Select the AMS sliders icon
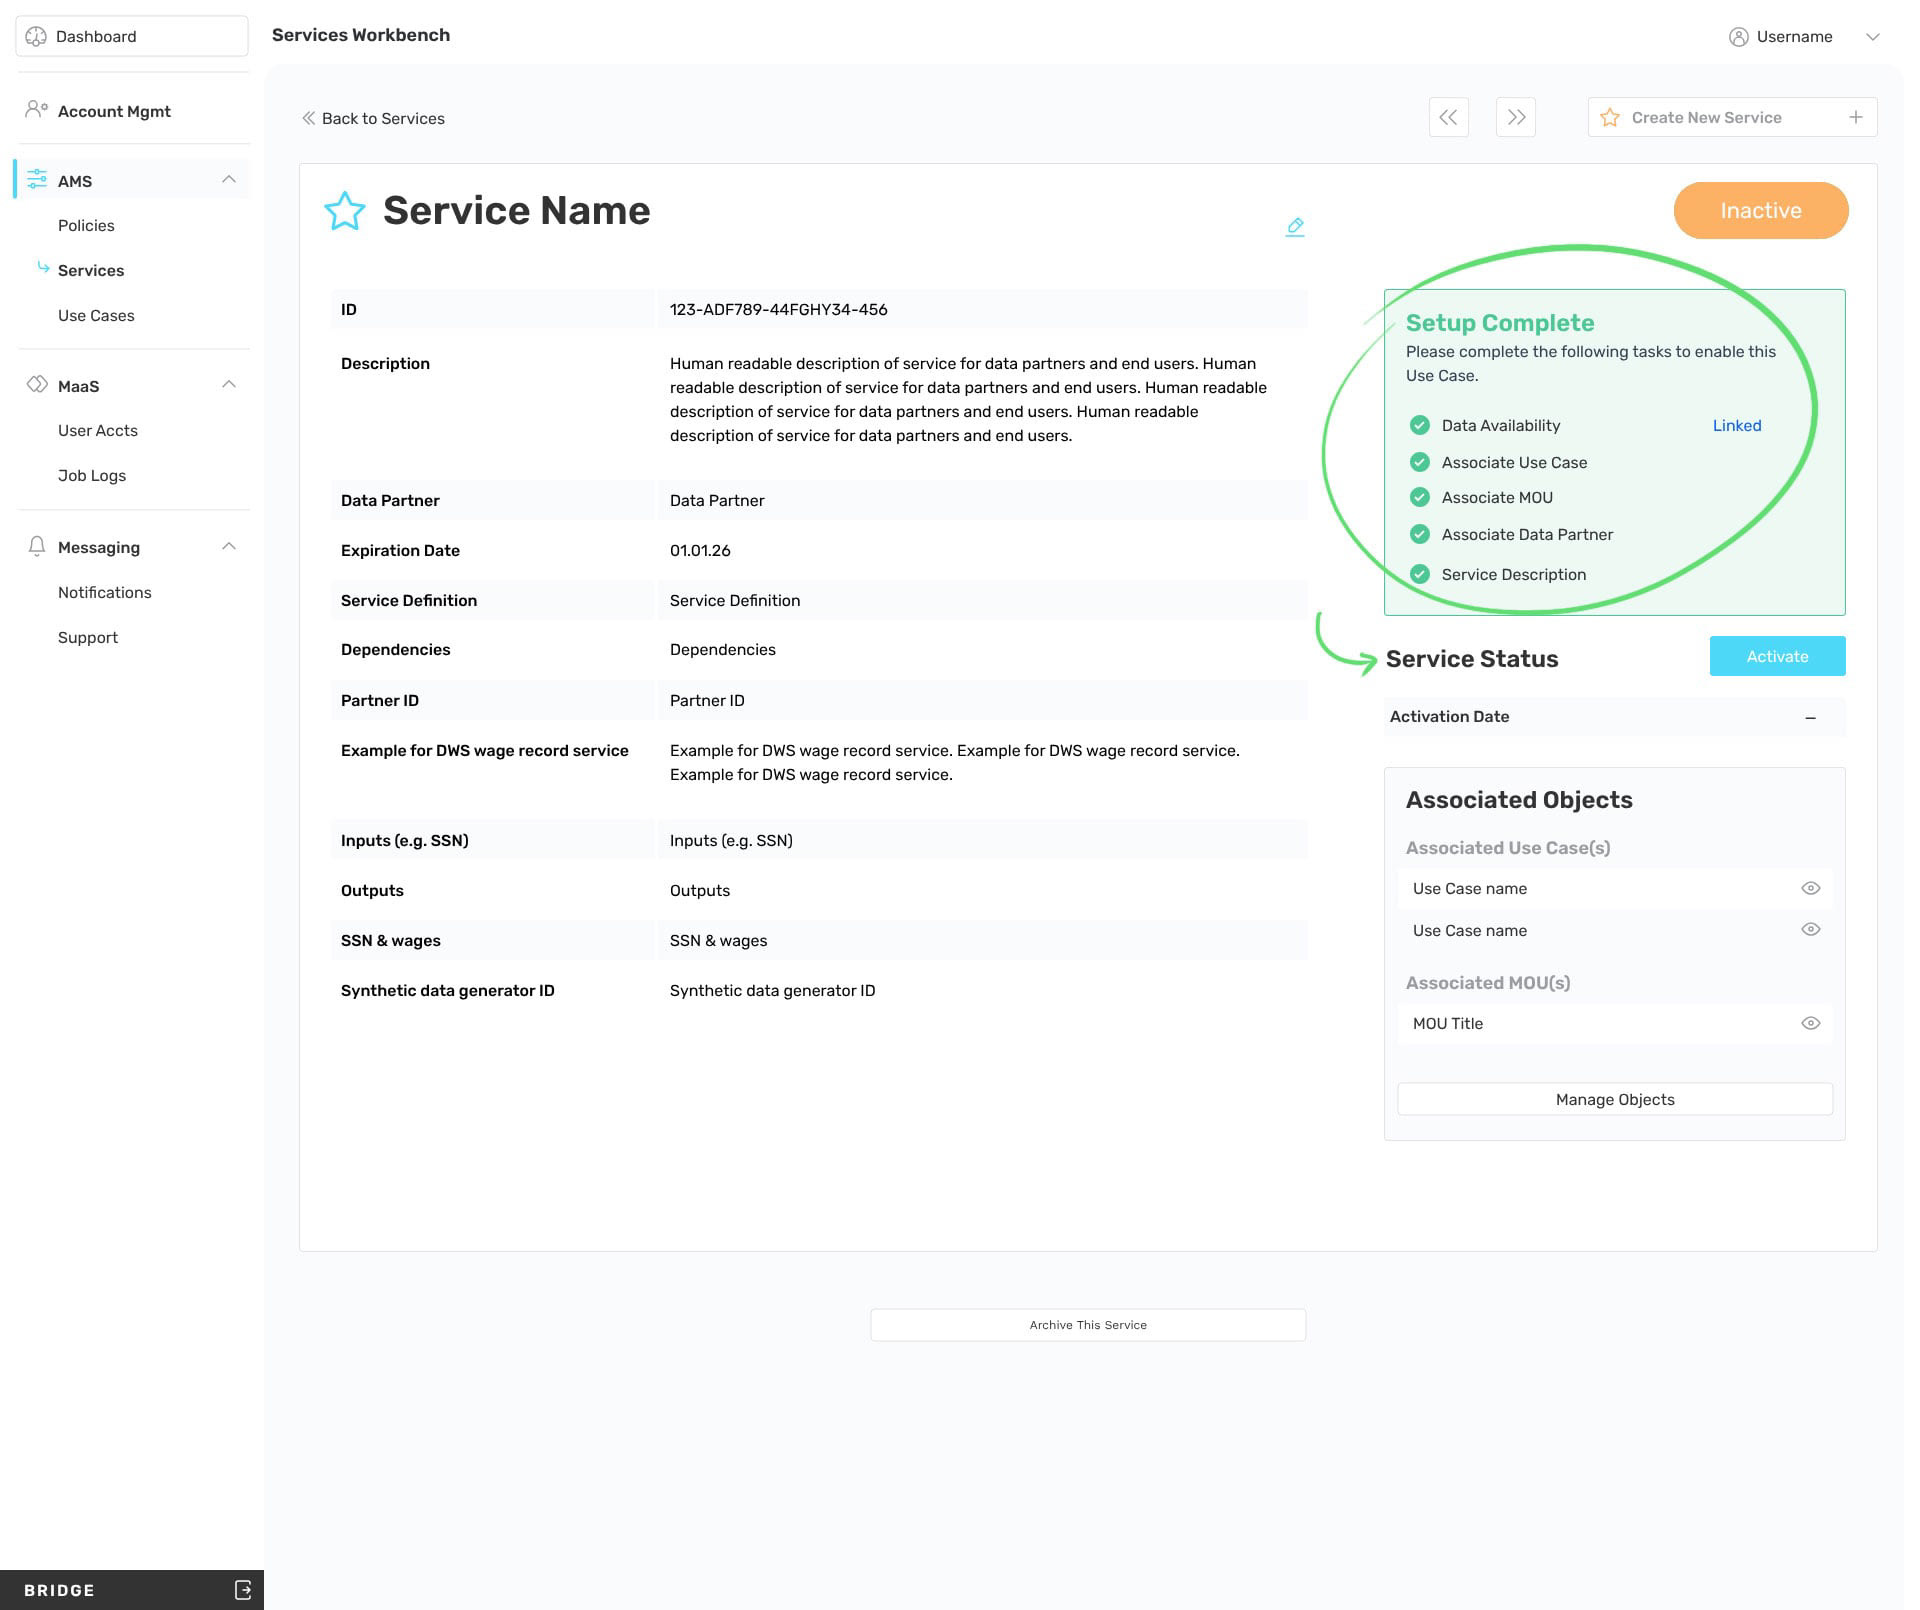1920x1610 pixels. (x=37, y=180)
